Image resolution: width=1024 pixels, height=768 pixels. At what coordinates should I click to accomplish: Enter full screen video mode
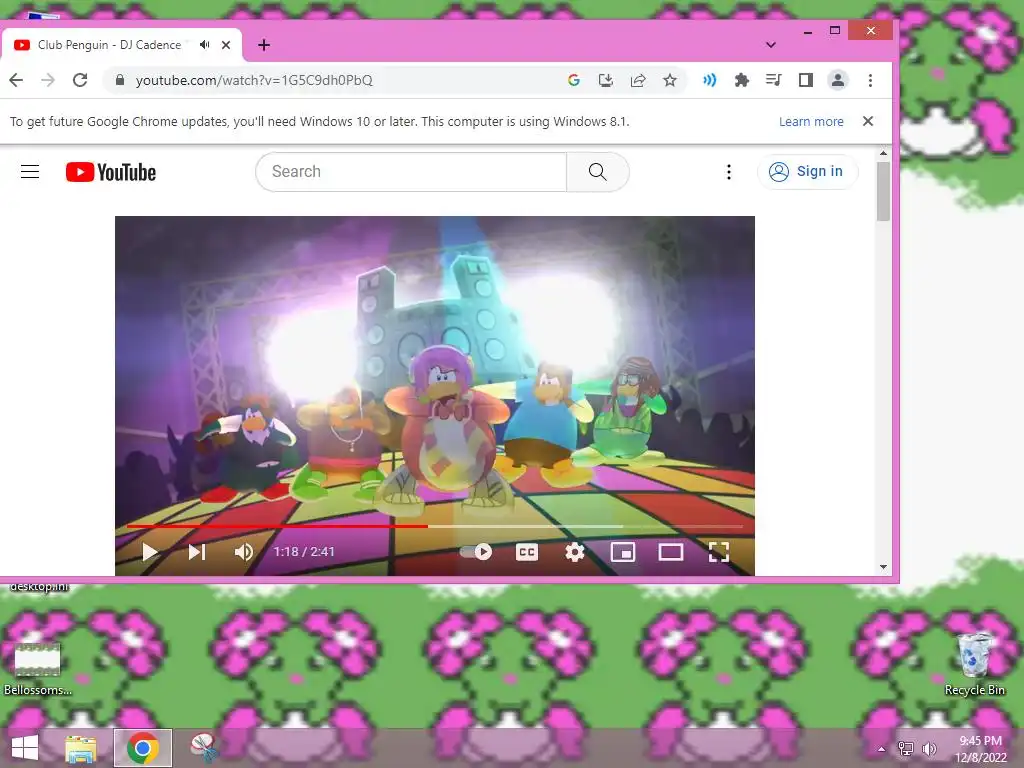point(719,552)
